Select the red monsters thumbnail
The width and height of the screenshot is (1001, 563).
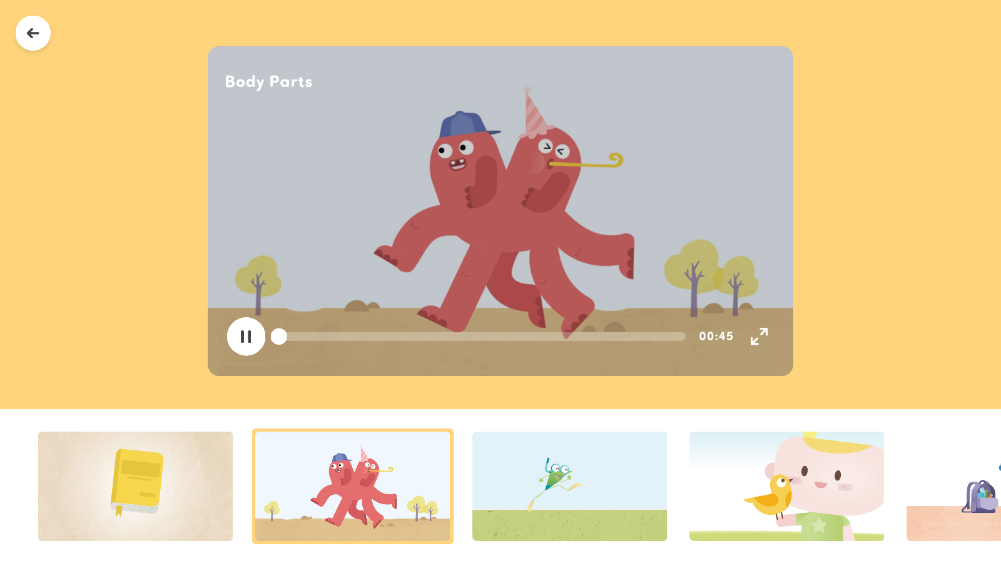click(x=352, y=486)
